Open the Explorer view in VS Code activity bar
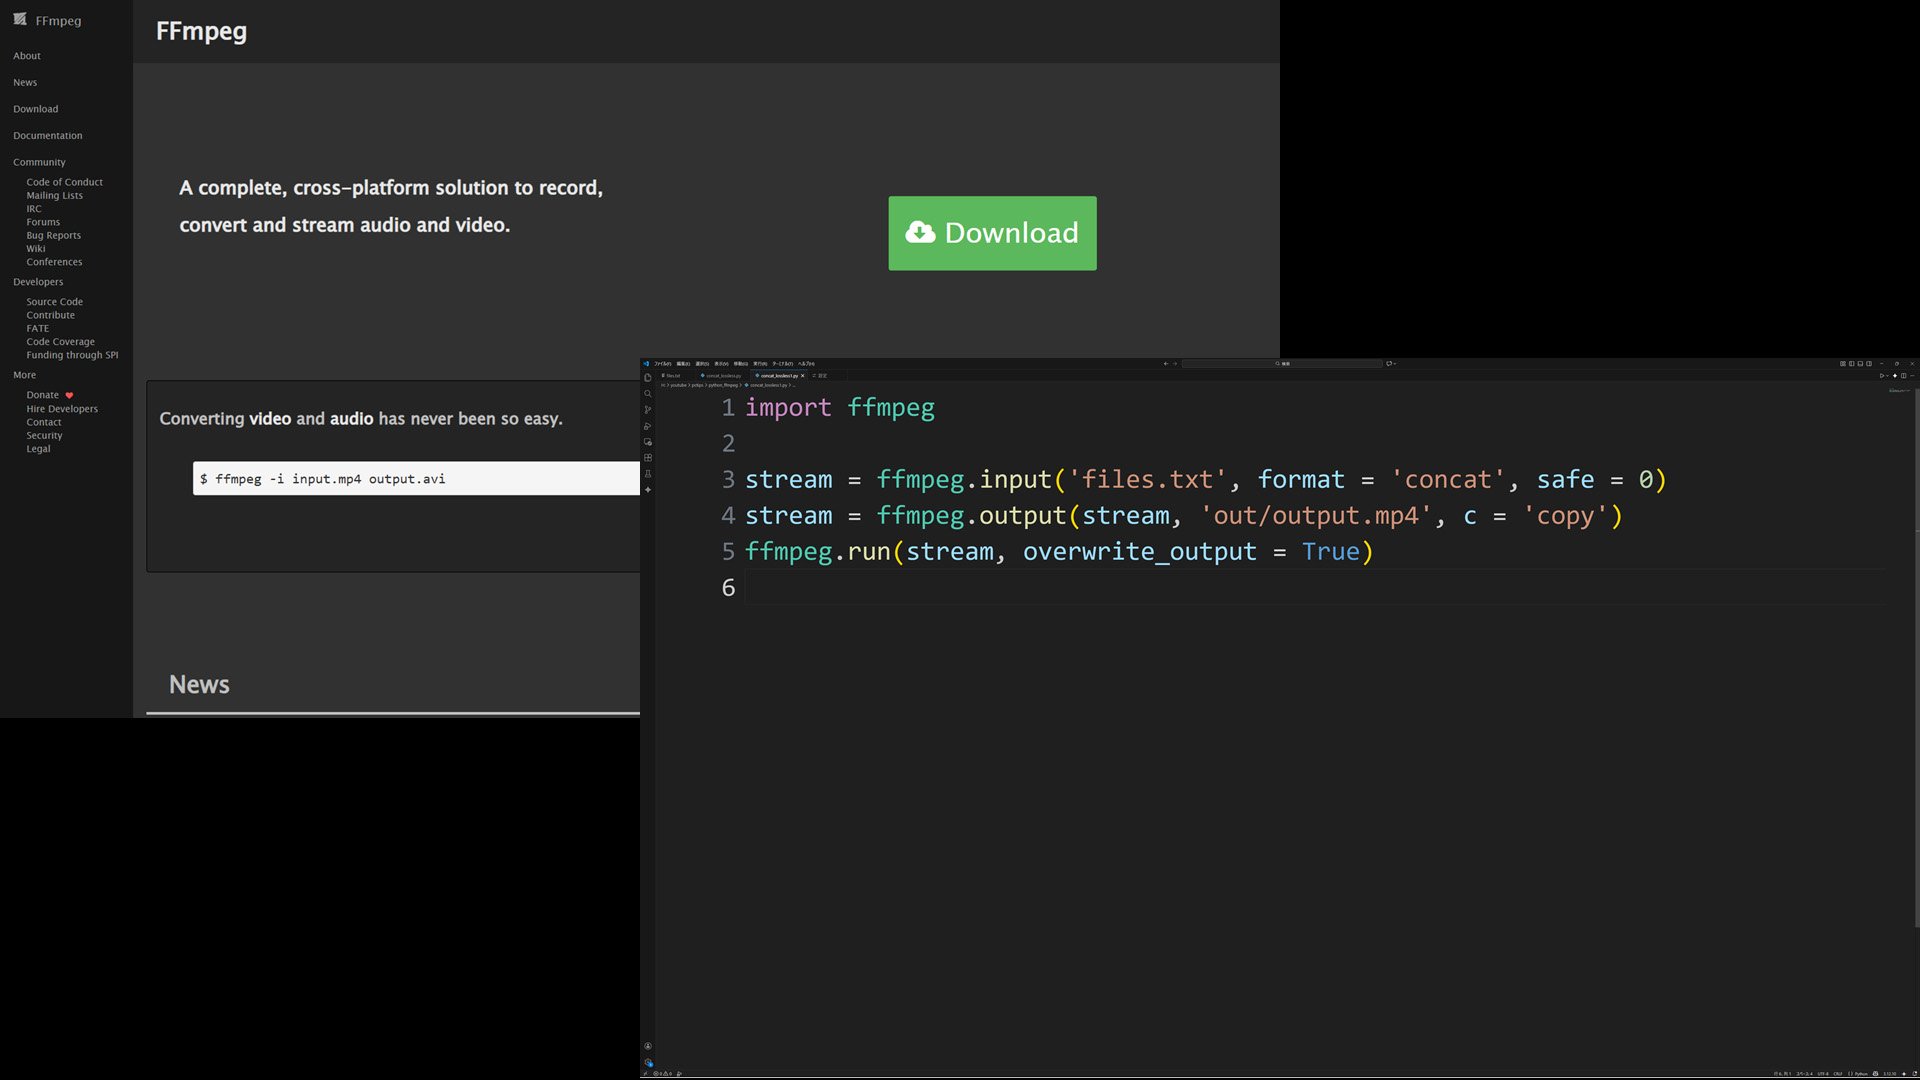 click(x=648, y=378)
